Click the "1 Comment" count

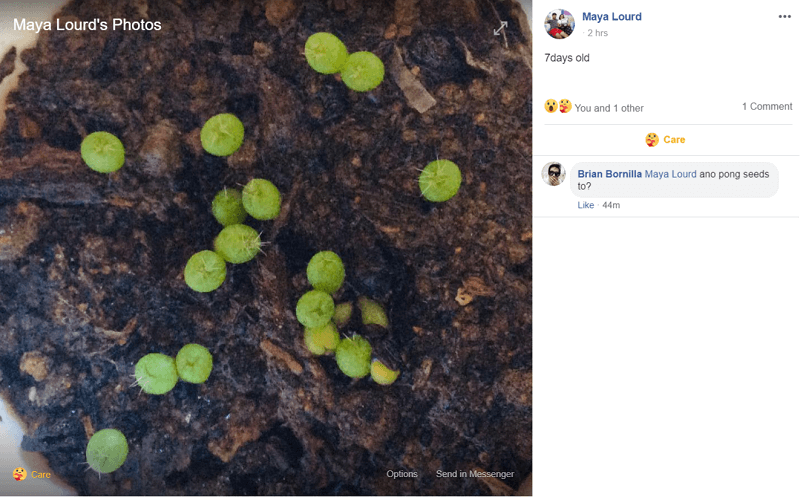[x=767, y=107]
